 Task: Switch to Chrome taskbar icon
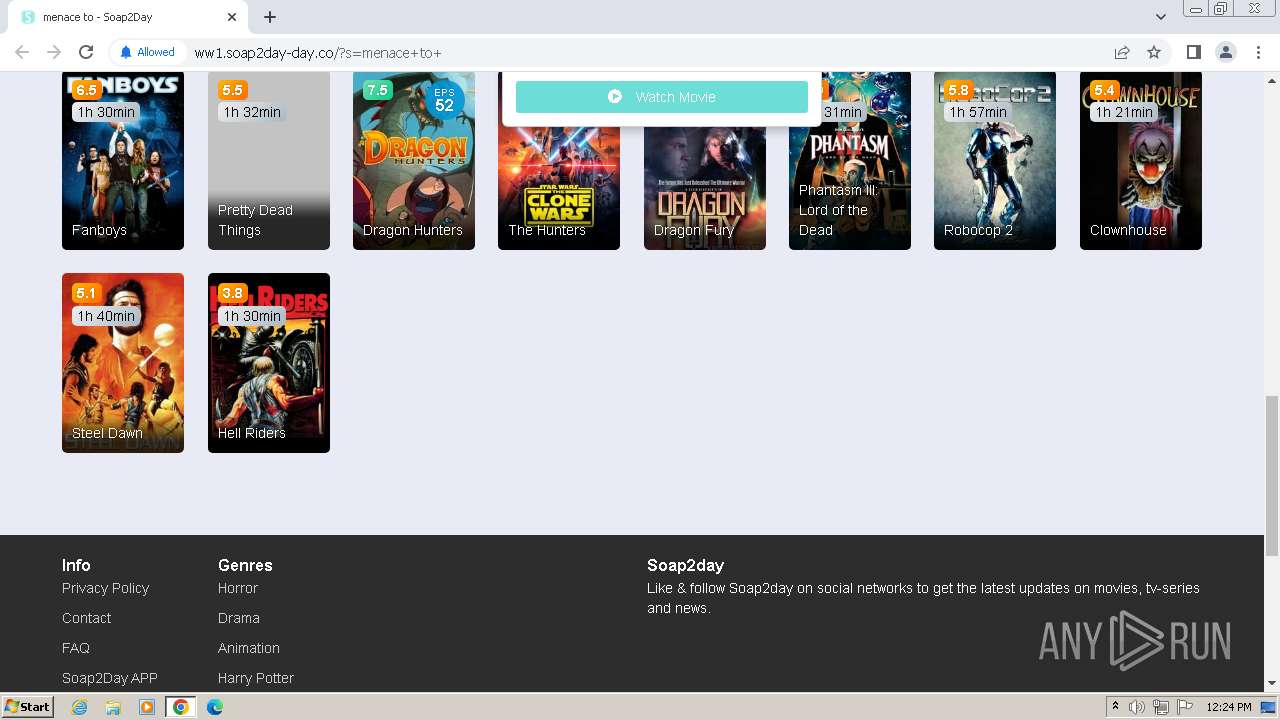(x=180, y=707)
